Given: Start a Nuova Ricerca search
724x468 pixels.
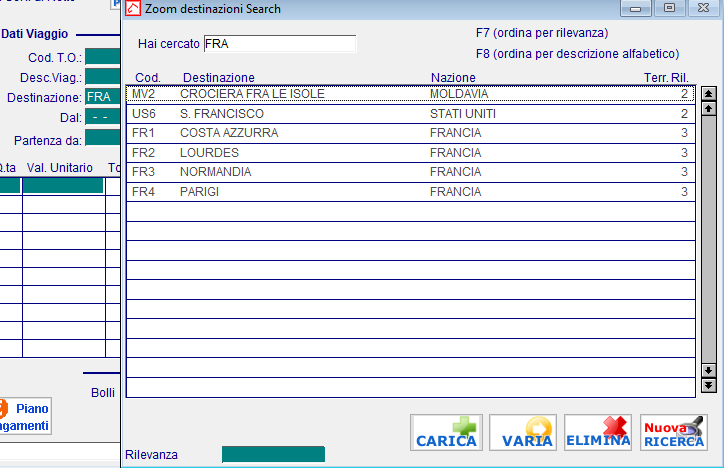Looking at the screenshot, I should [674, 432].
